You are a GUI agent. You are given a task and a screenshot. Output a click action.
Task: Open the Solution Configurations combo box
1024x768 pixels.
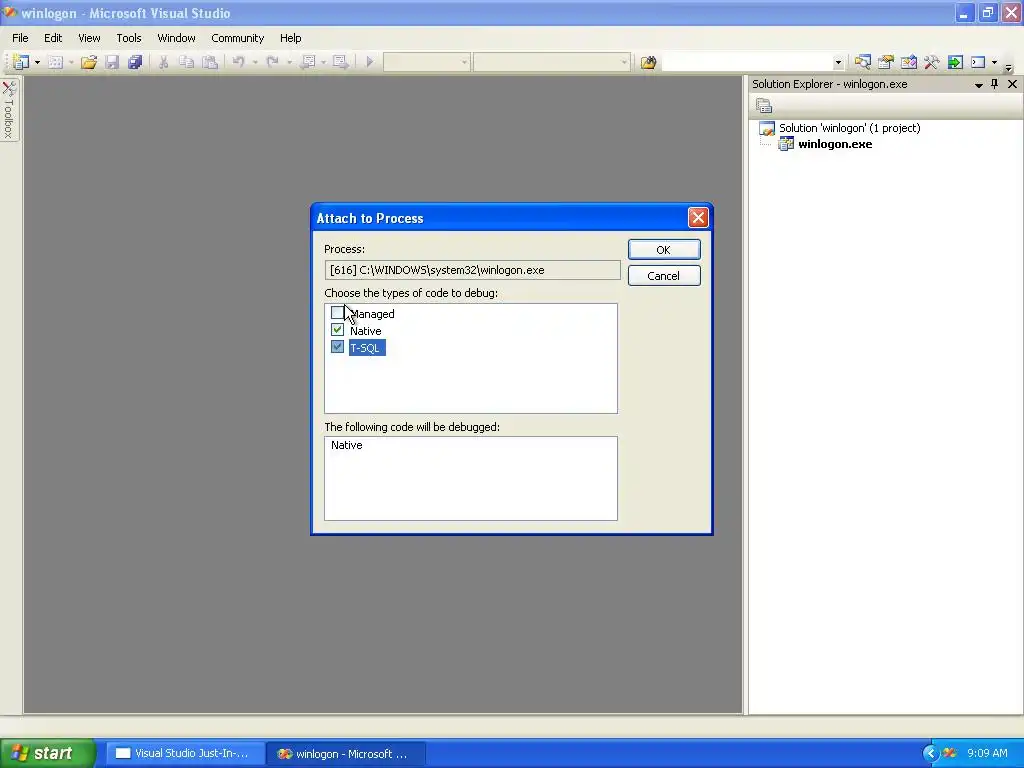click(426, 63)
